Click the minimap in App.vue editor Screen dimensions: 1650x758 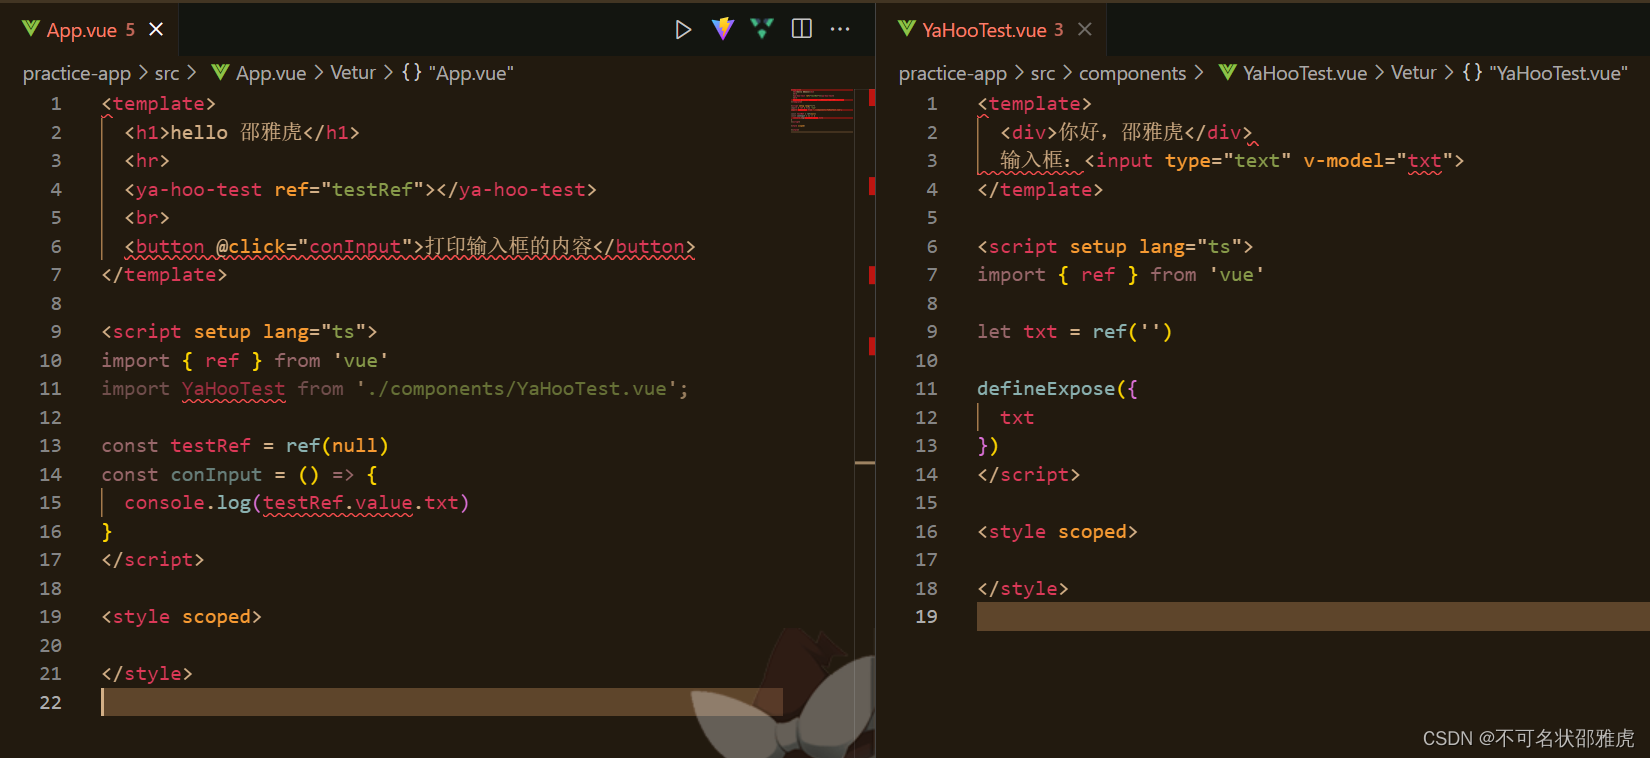(x=822, y=110)
